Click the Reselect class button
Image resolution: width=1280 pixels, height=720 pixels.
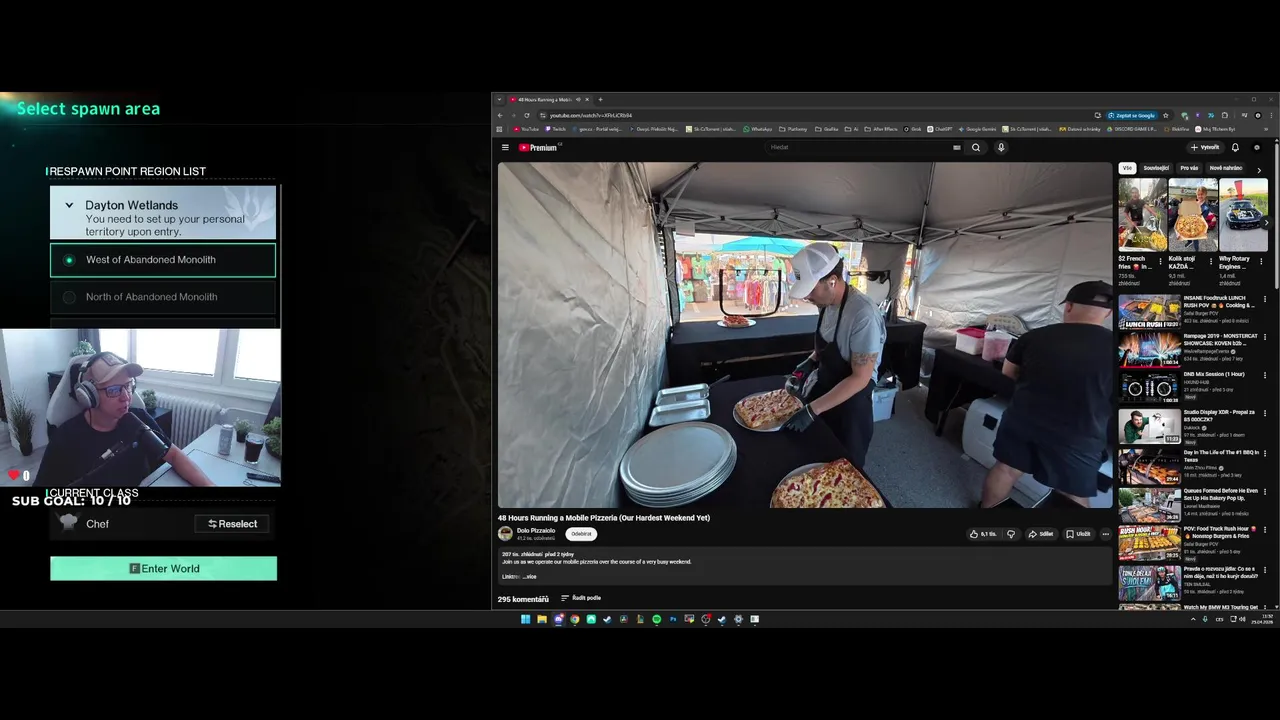coord(232,524)
